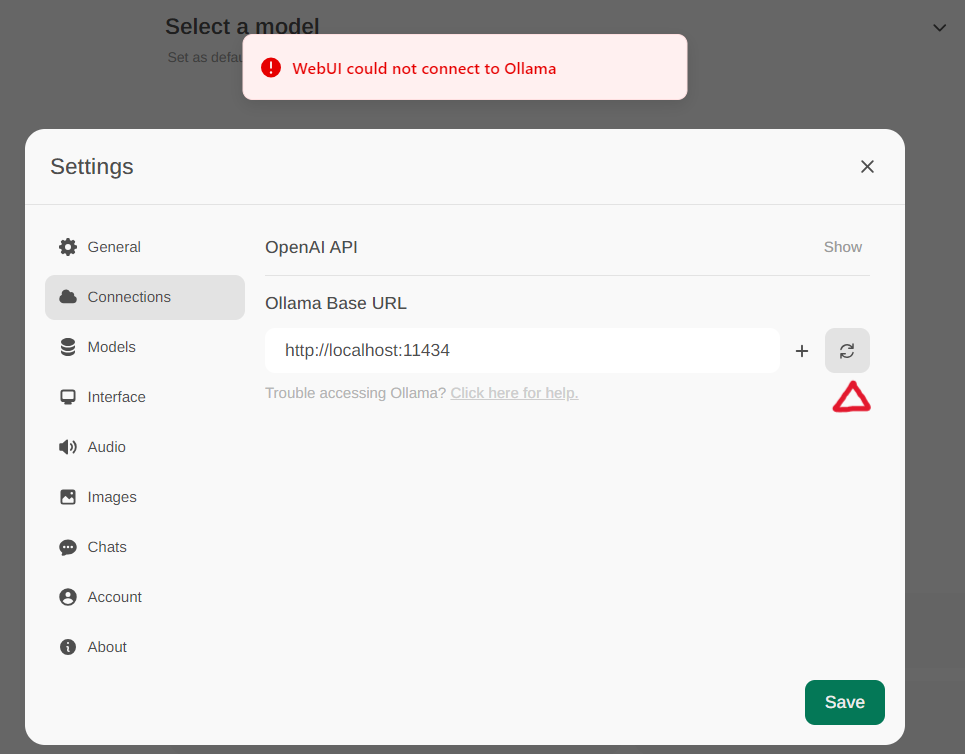This screenshot has width=965, height=754.
Task: Select the Connections cloud icon
Action: [68, 297]
